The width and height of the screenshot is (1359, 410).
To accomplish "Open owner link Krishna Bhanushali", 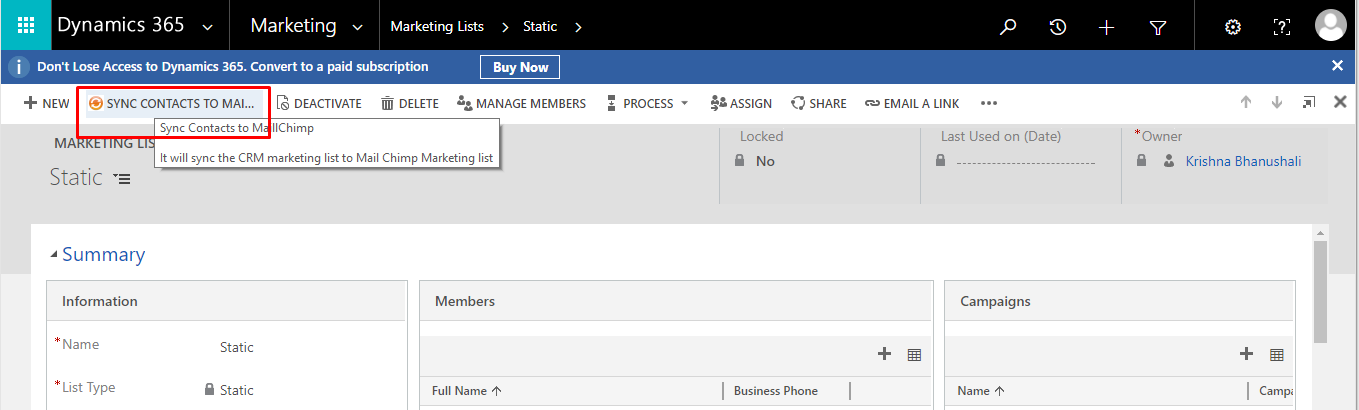I will [x=1243, y=161].
